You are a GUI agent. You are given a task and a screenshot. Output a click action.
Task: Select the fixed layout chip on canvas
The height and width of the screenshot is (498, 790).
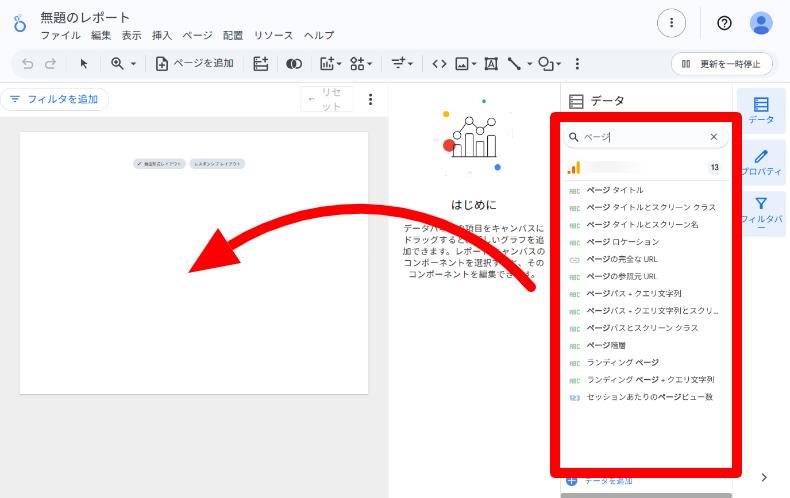(159, 164)
